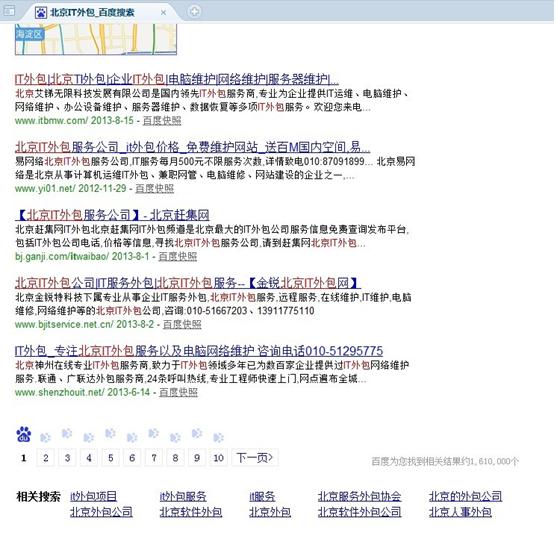The height and width of the screenshot is (537, 556).
Task: Open related search 北京的外包公司
Action: click(465, 496)
